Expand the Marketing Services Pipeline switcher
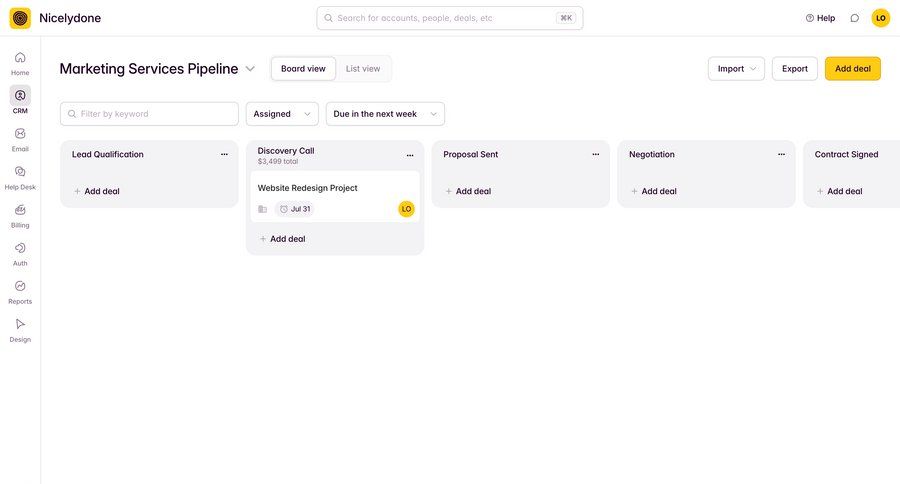Viewport: 900px width, 484px height. click(x=250, y=68)
